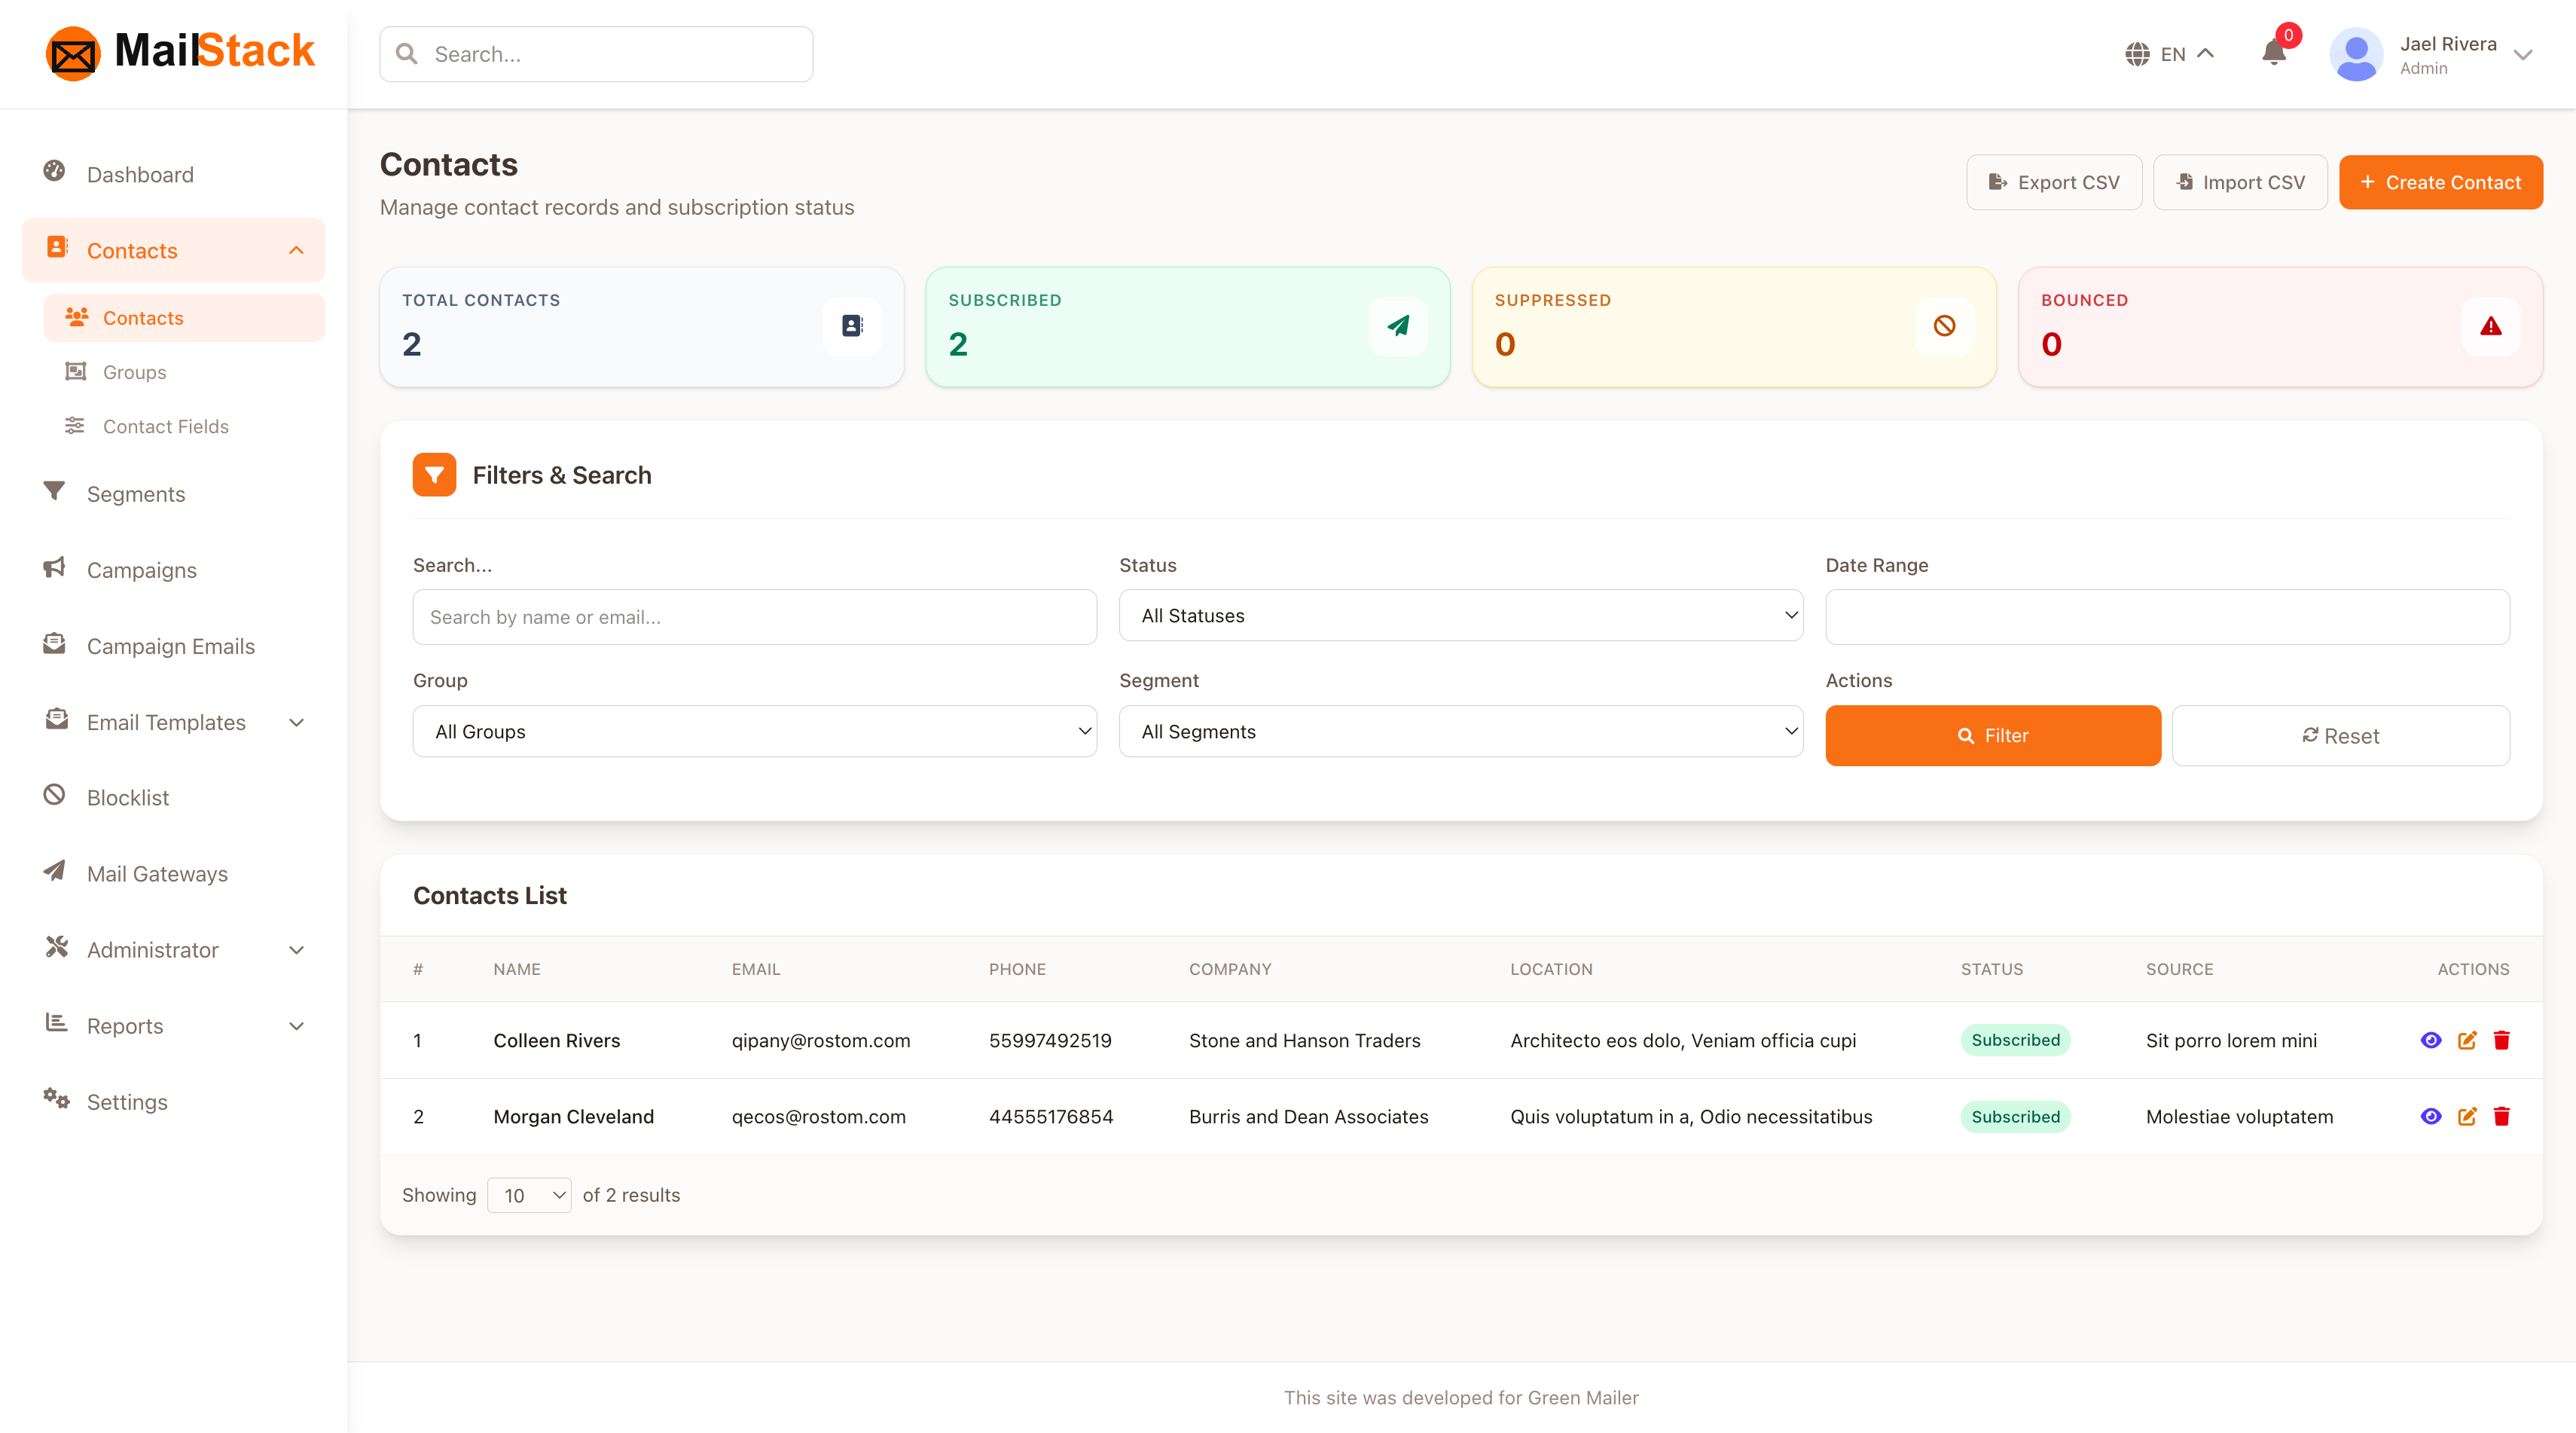Edit the Colleen Rivers contact
Screen dimensions: 2576x1433
tap(2467, 1040)
